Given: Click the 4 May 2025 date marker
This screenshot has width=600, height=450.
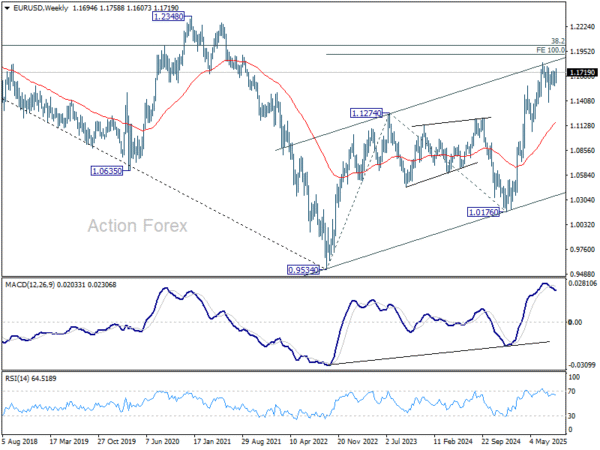Looking at the screenshot, I should [x=548, y=441].
